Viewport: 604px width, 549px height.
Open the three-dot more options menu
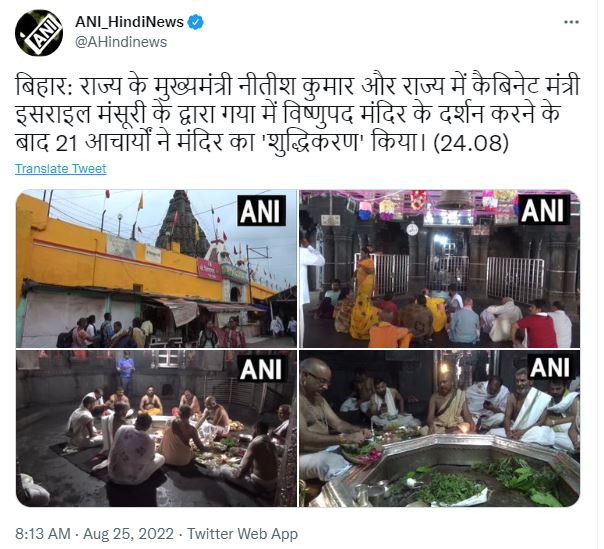(x=571, y=22)
